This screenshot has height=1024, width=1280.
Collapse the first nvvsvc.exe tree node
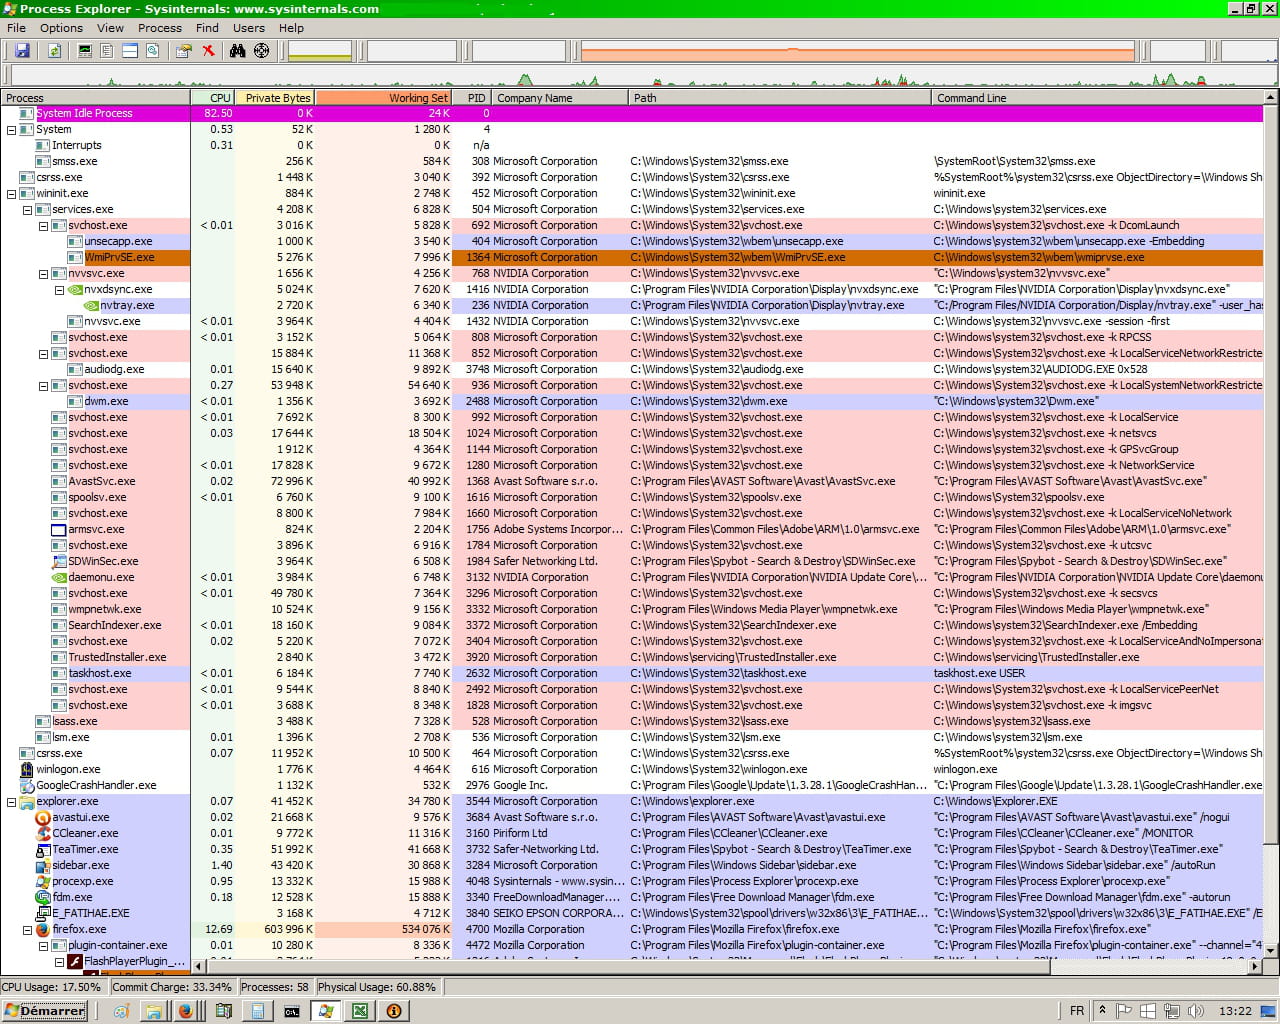point(44,273)
